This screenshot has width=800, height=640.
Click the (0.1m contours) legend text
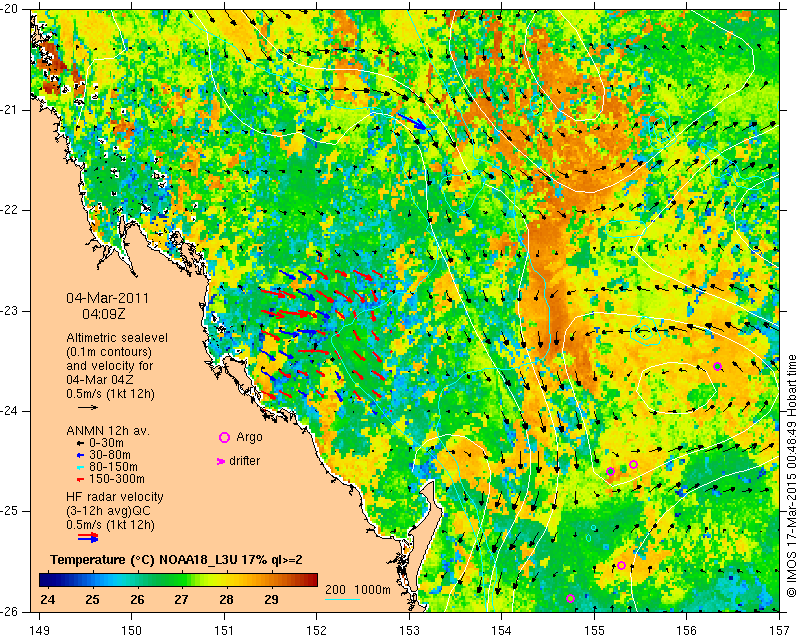point(109,352)
